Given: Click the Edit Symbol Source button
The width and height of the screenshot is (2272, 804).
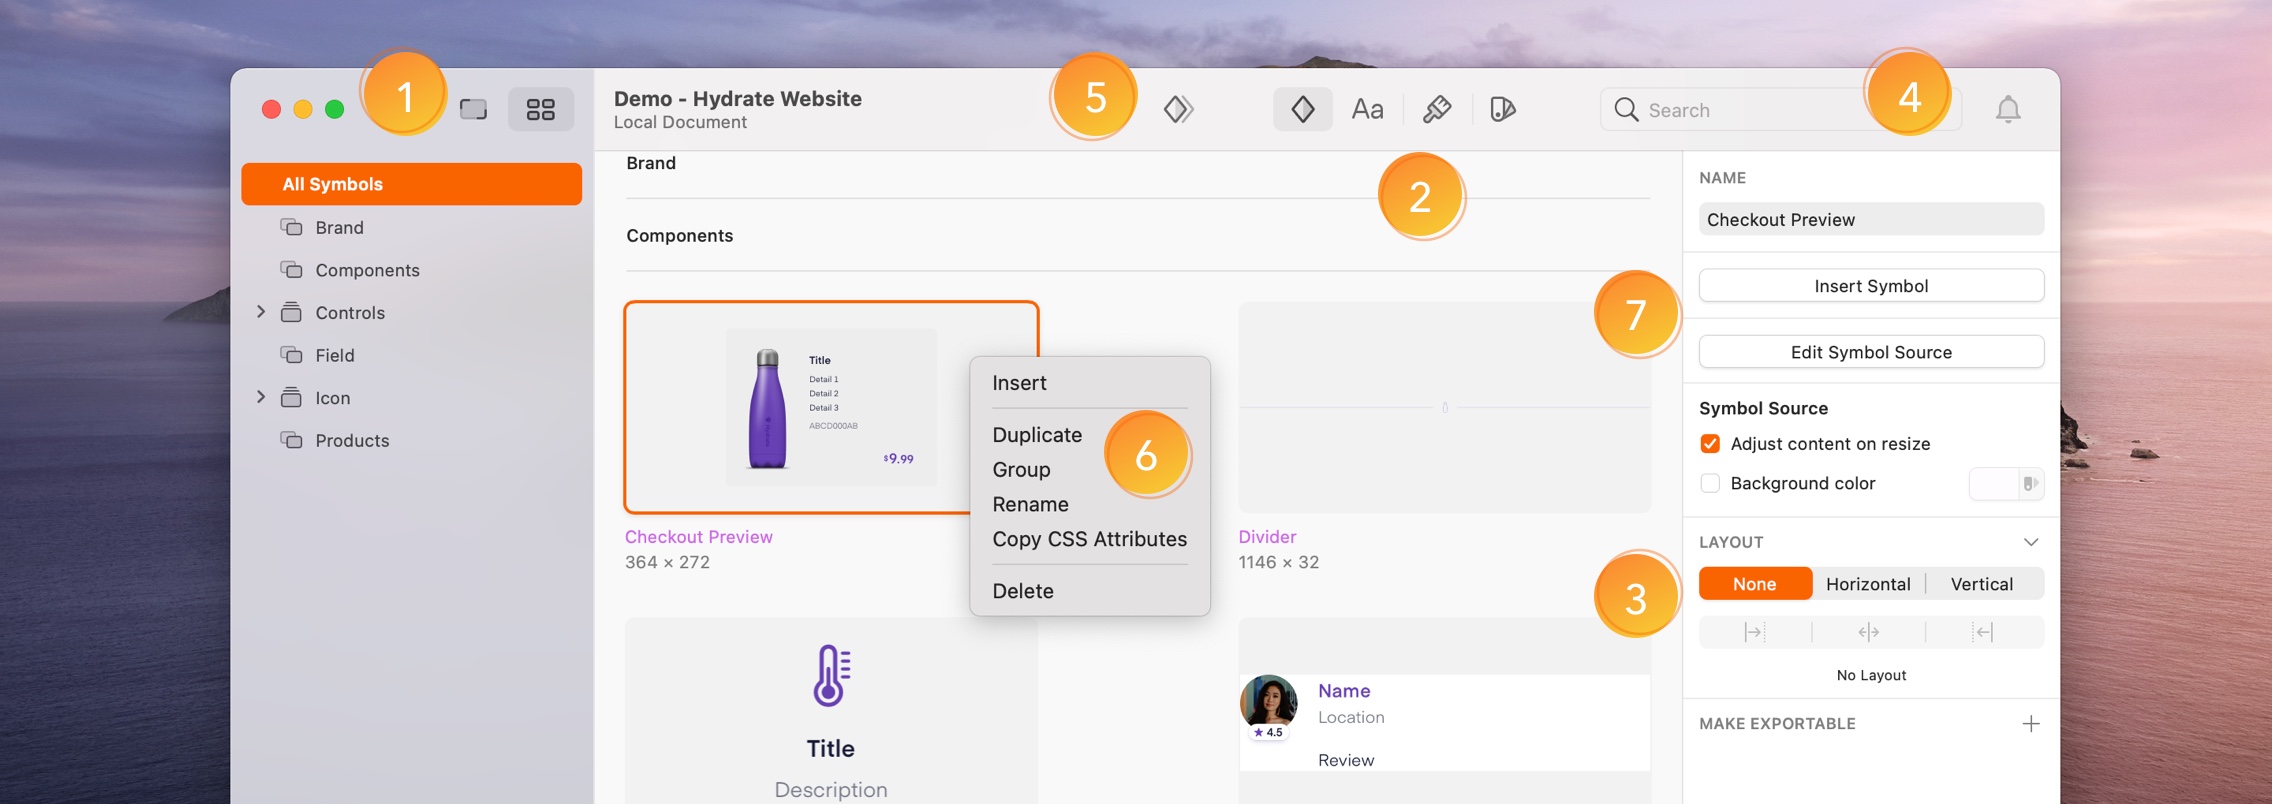Looking at the screenshot, I should tap(1870, 352).
